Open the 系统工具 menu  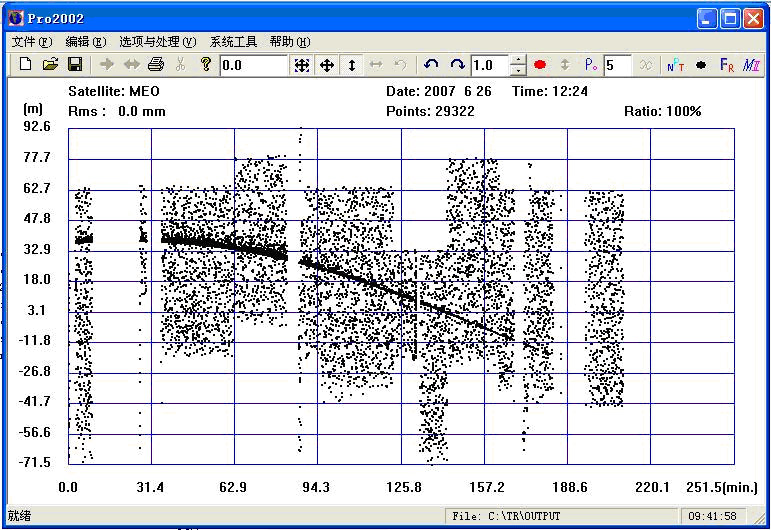click(233, 42)
